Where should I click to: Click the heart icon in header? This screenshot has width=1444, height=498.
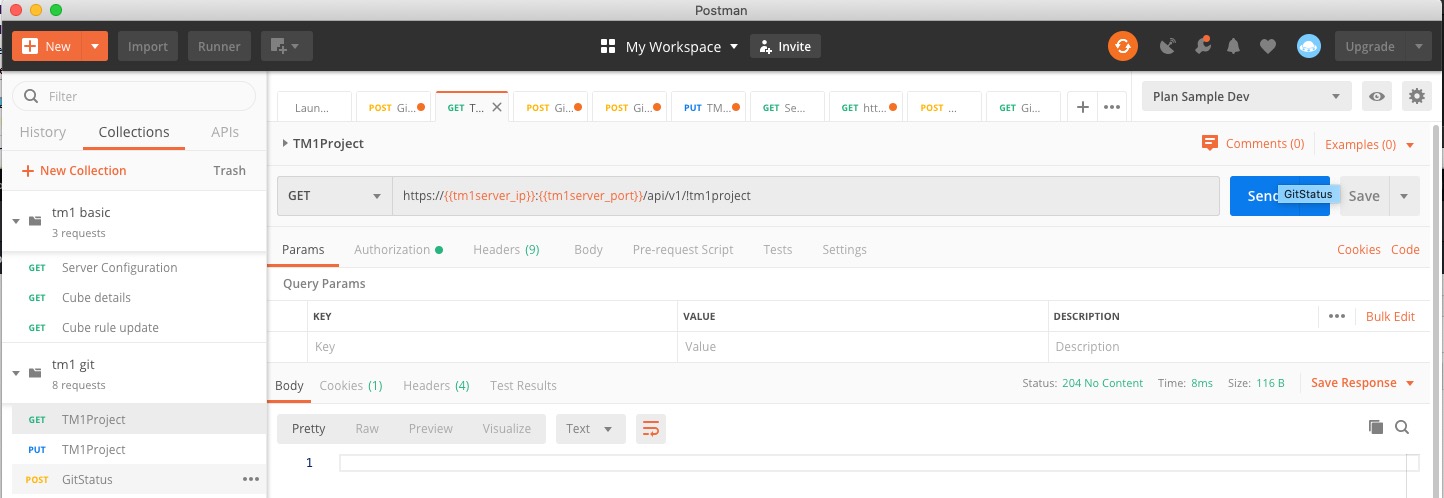(x=1267, y=46)
